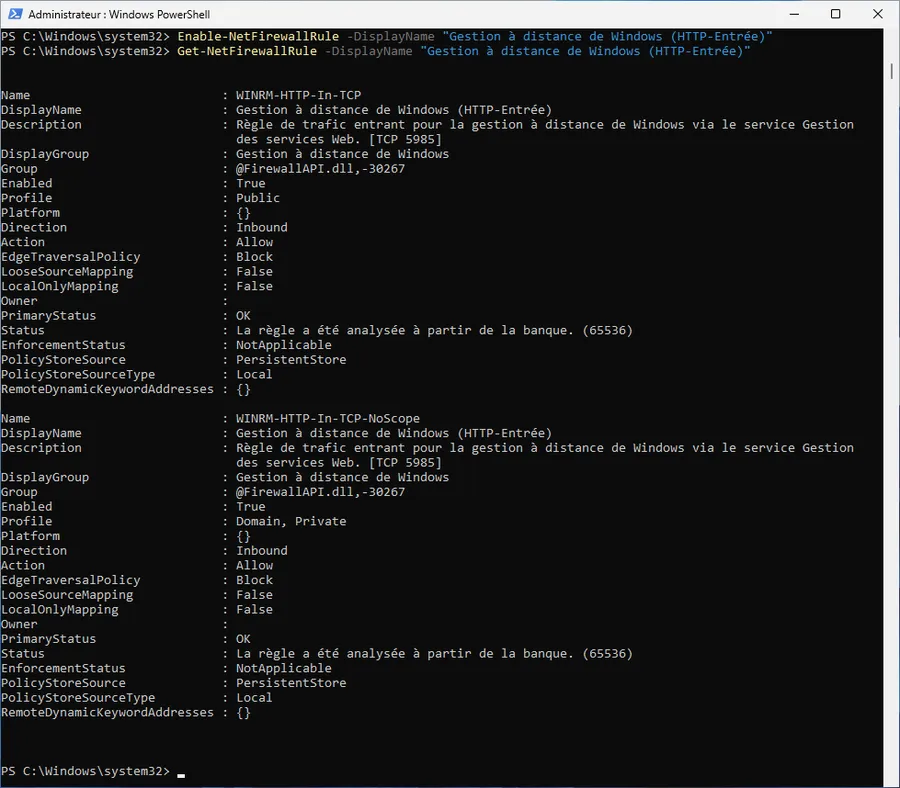The width and height of the screenshot is (900, 788).
Task: Click the Profile value 'Public'
Action: tap(258, 198)
